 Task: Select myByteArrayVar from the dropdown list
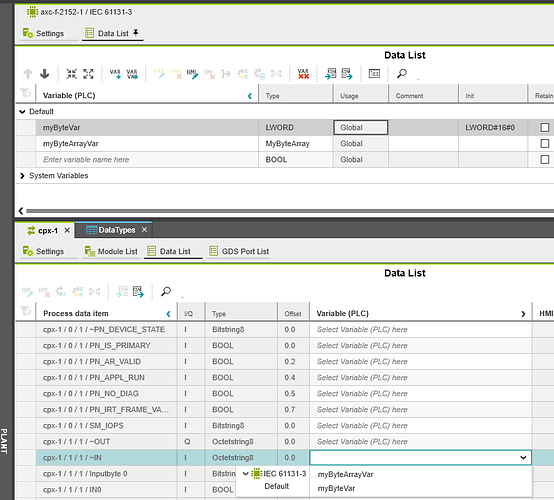[x=345, y=474]
